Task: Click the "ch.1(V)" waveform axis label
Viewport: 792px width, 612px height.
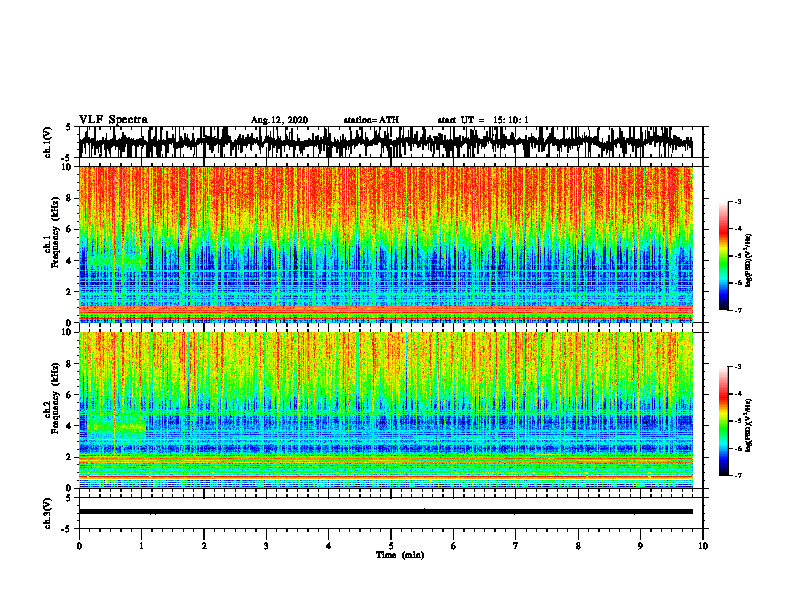Action: pyautogui.click(x=48, y=142)
